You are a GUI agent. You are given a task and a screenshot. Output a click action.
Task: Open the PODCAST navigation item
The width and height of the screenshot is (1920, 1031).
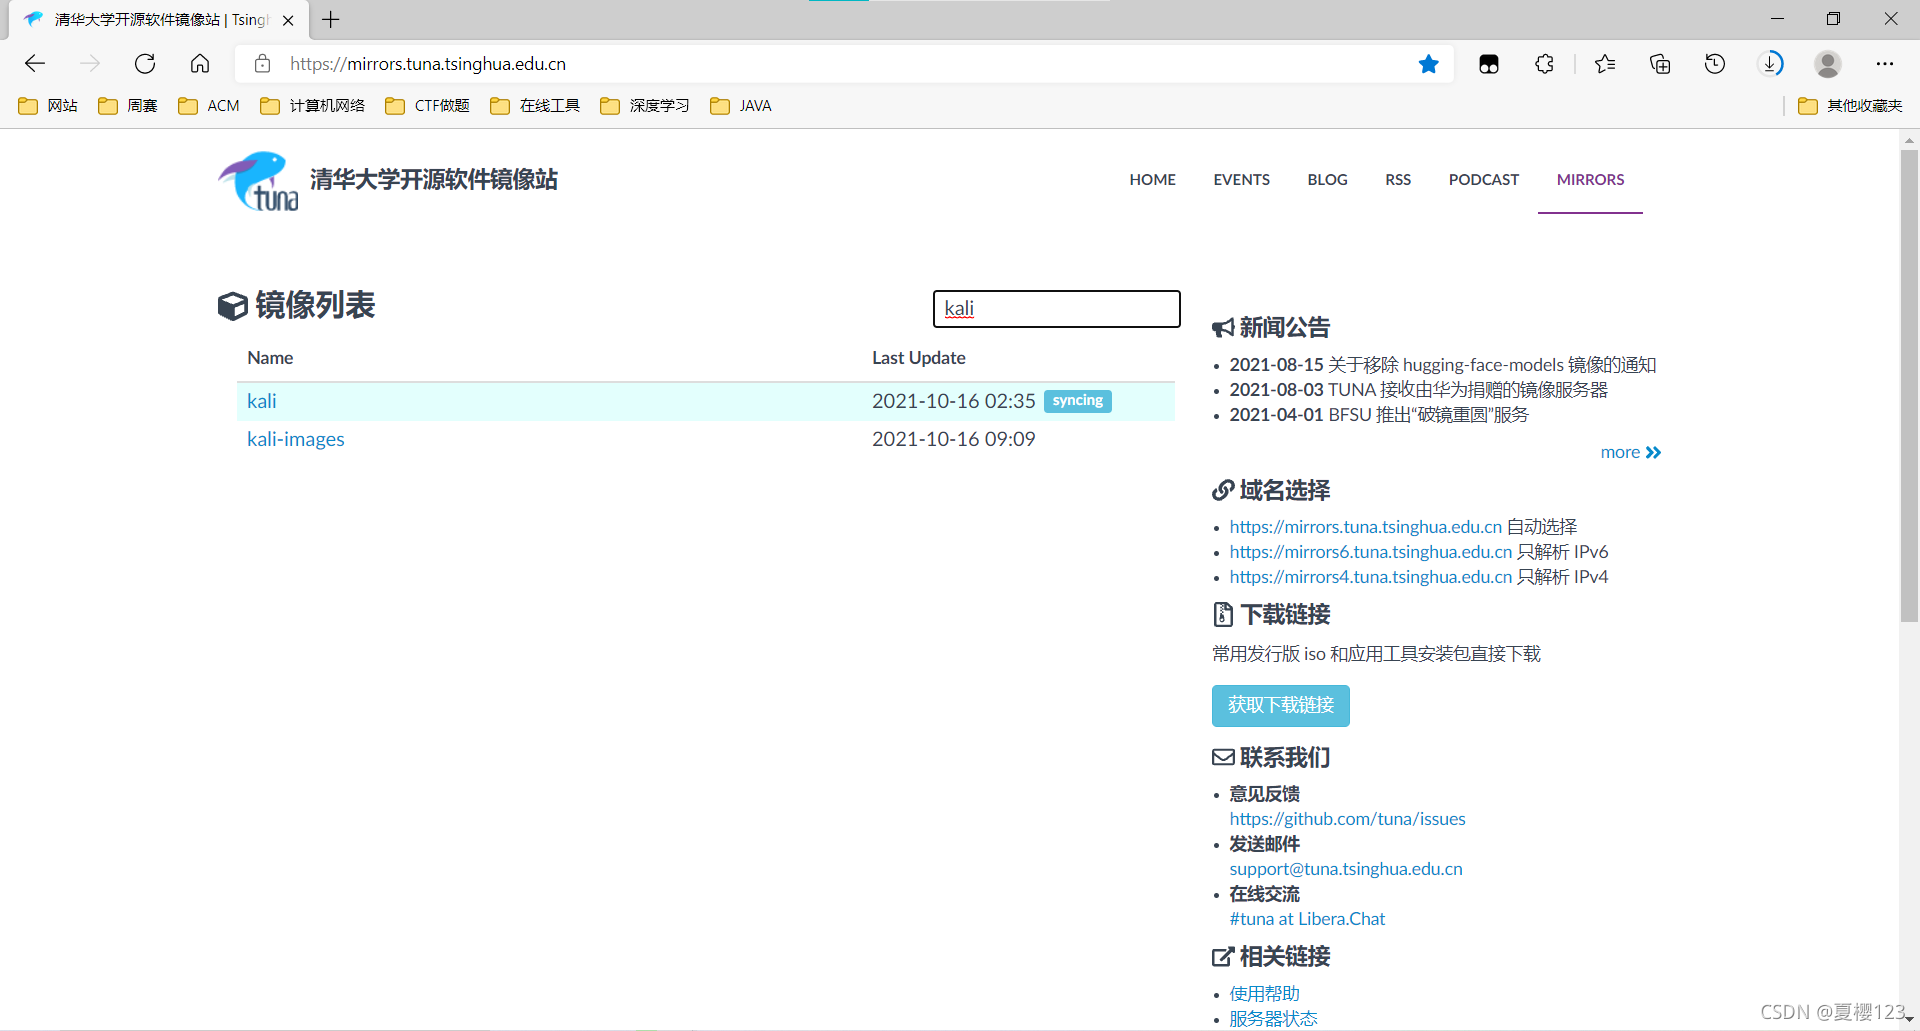1483,180
